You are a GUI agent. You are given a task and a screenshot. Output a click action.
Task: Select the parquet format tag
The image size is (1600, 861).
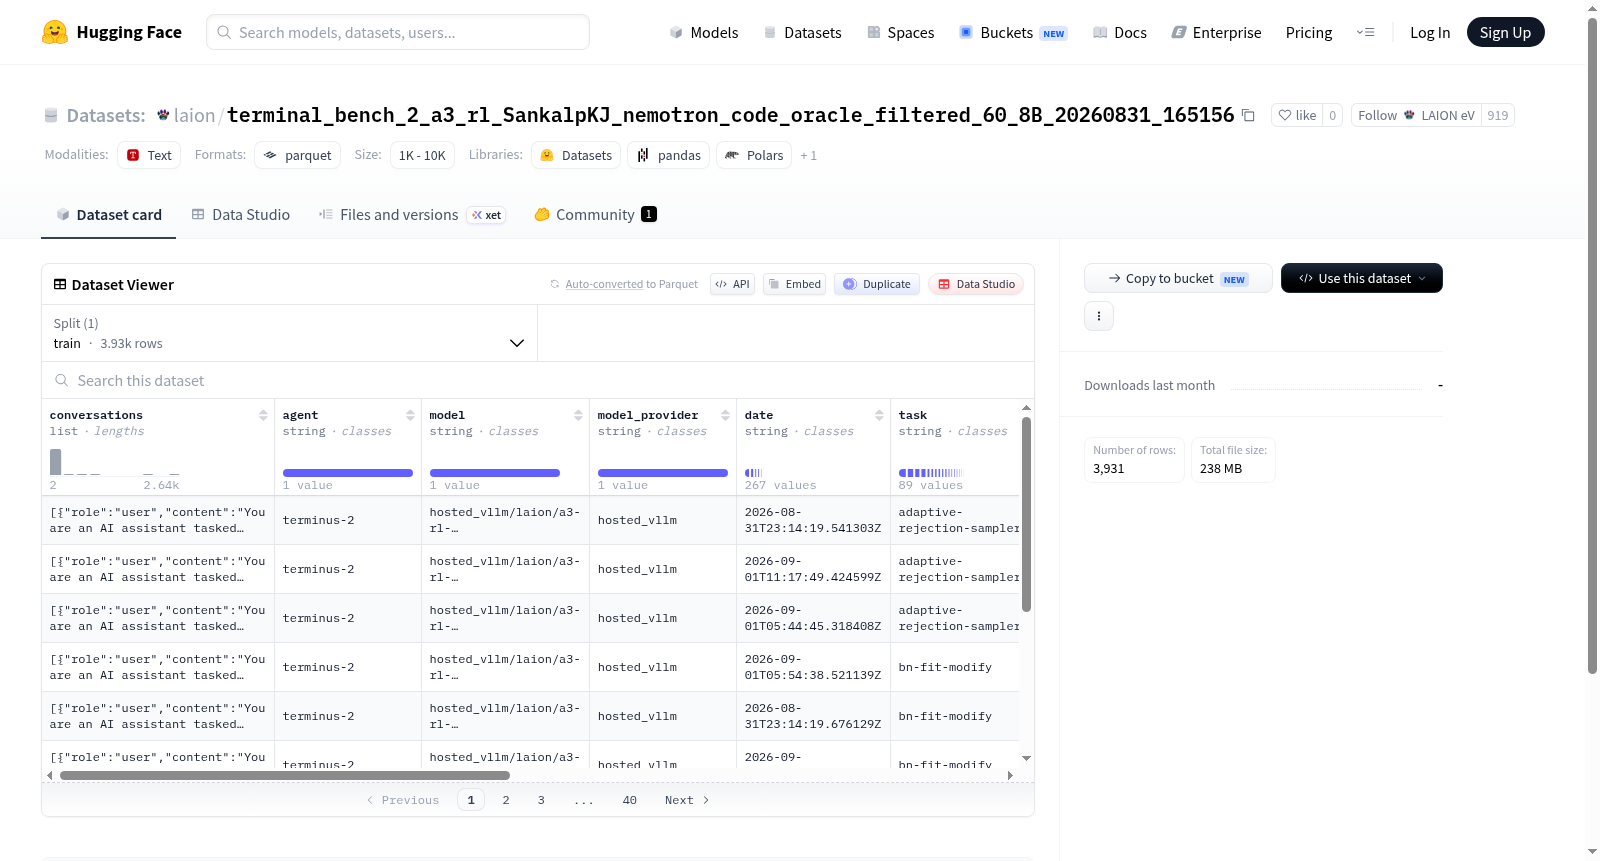(298, 155)
